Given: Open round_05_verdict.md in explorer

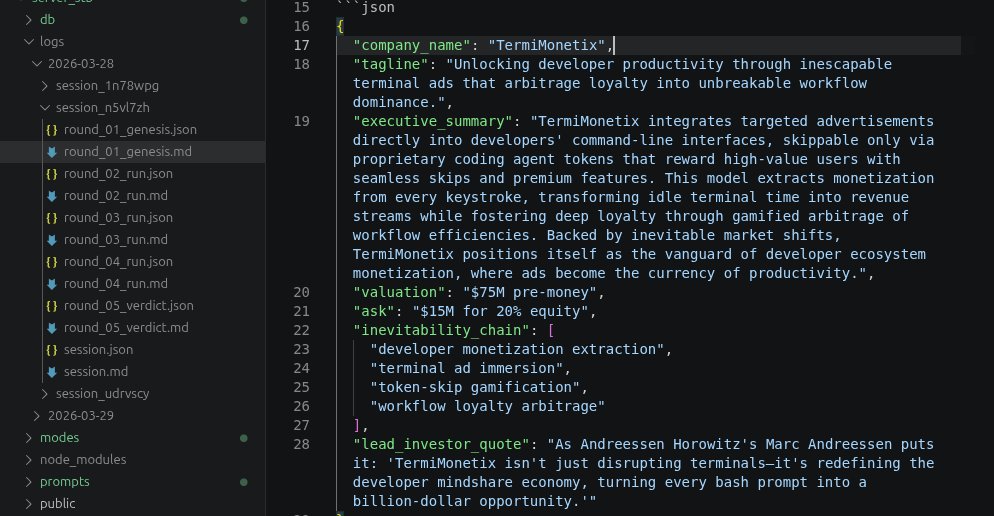Looking at the screenshot, I should coord(125,328).
